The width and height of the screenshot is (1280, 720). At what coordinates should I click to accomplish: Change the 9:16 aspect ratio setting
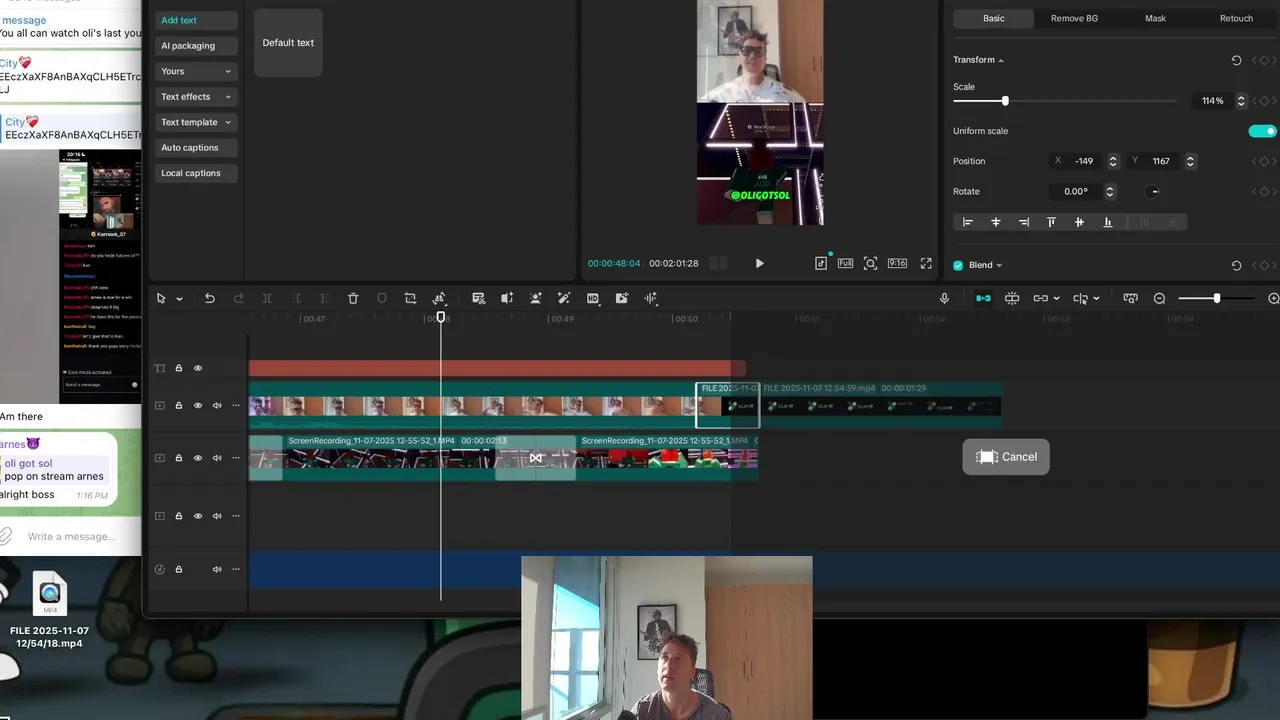(x=897, y=263)
